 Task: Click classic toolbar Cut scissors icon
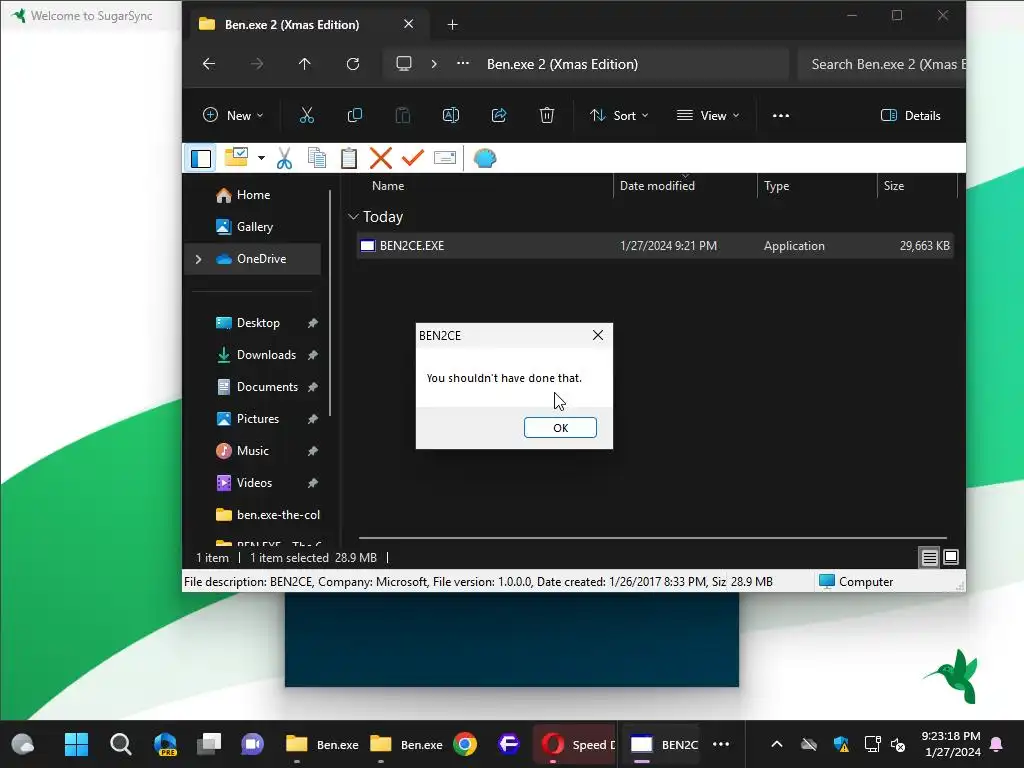(x=284, y=158)
